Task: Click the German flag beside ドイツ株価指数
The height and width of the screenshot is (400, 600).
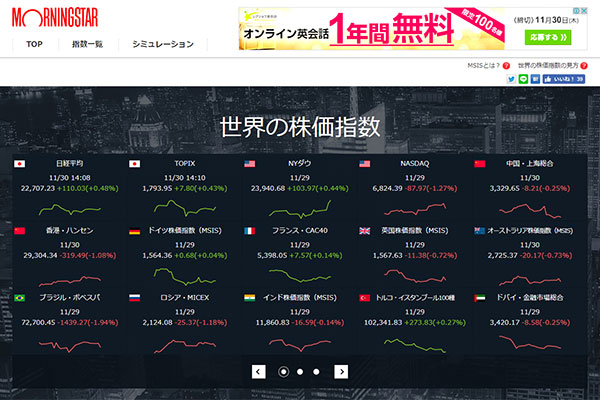Action: 134,231
